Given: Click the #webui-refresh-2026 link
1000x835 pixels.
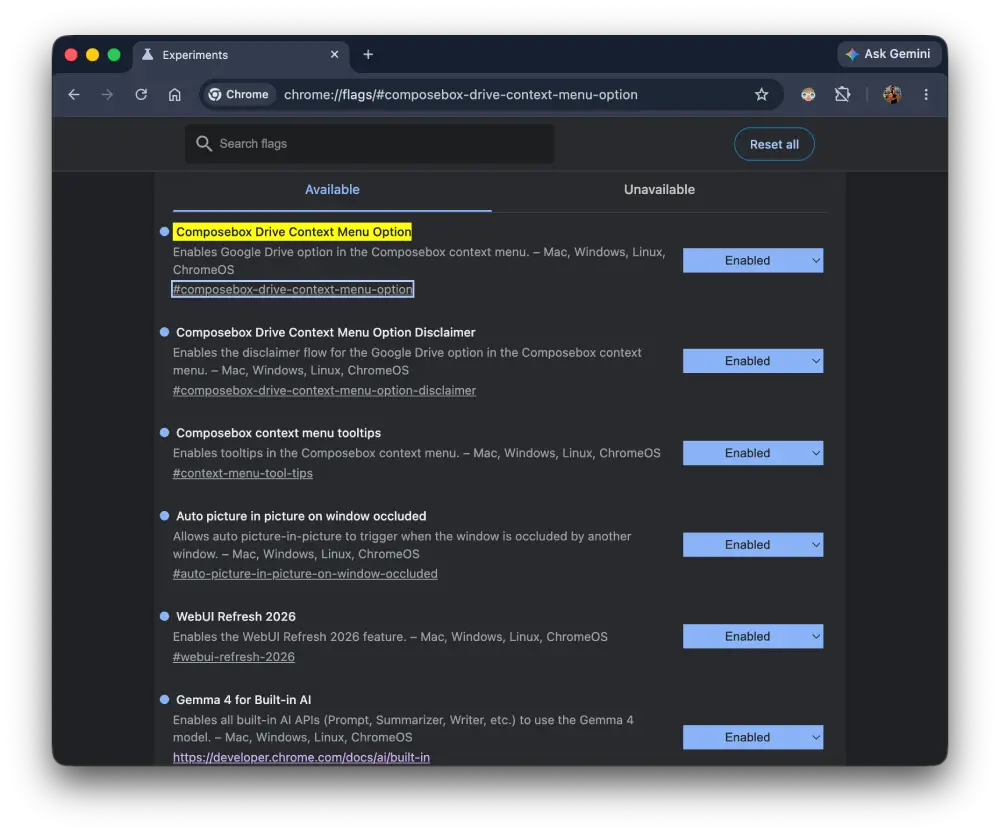Looking at the screenshot, I should coord(233,657).
